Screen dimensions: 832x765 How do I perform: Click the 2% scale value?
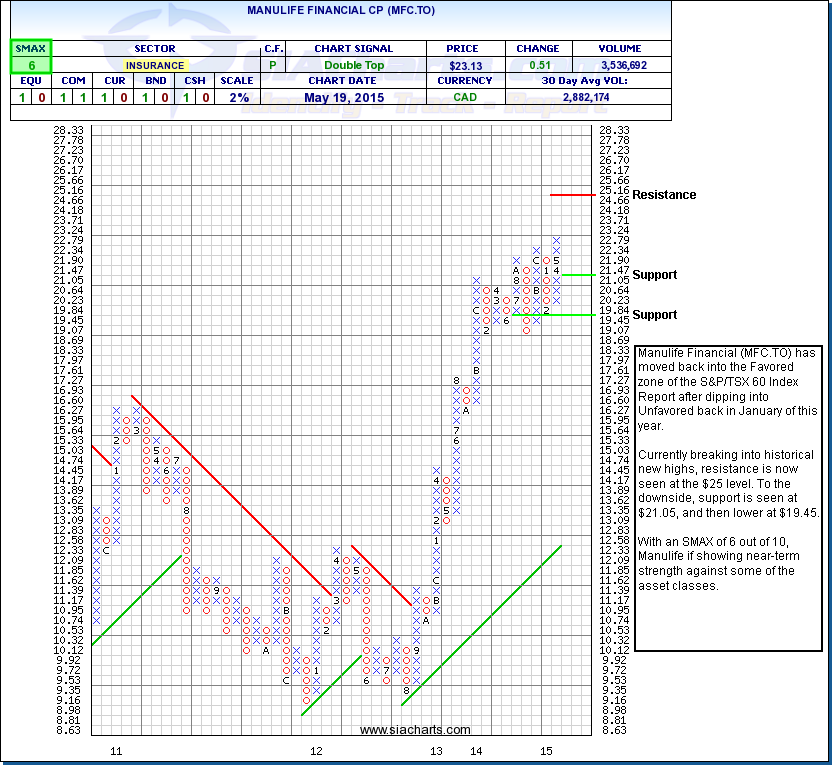(x=240, y=97)
